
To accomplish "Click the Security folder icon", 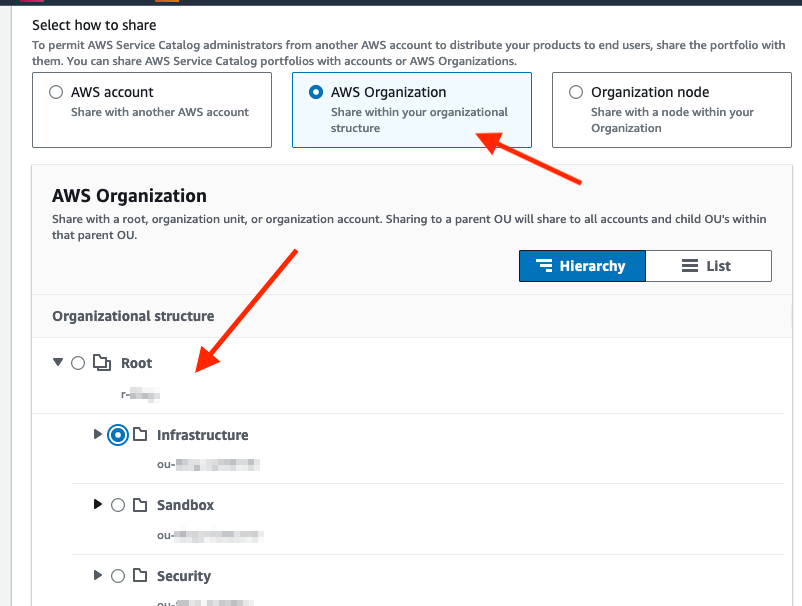I will [141, 576].
